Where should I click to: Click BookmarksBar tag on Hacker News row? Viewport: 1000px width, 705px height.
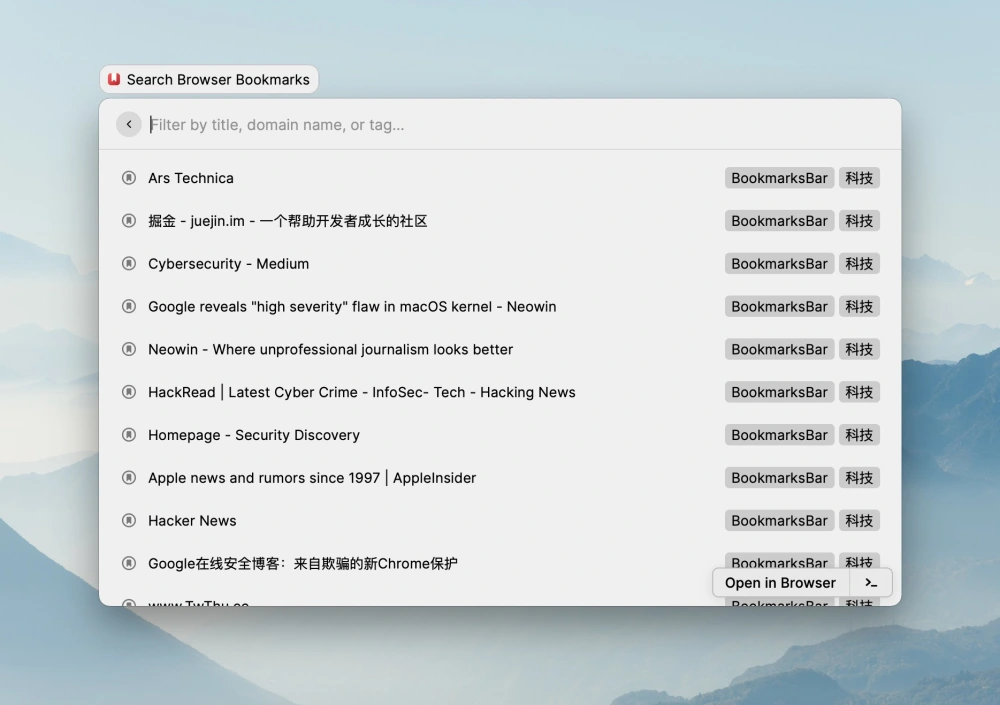779,520
